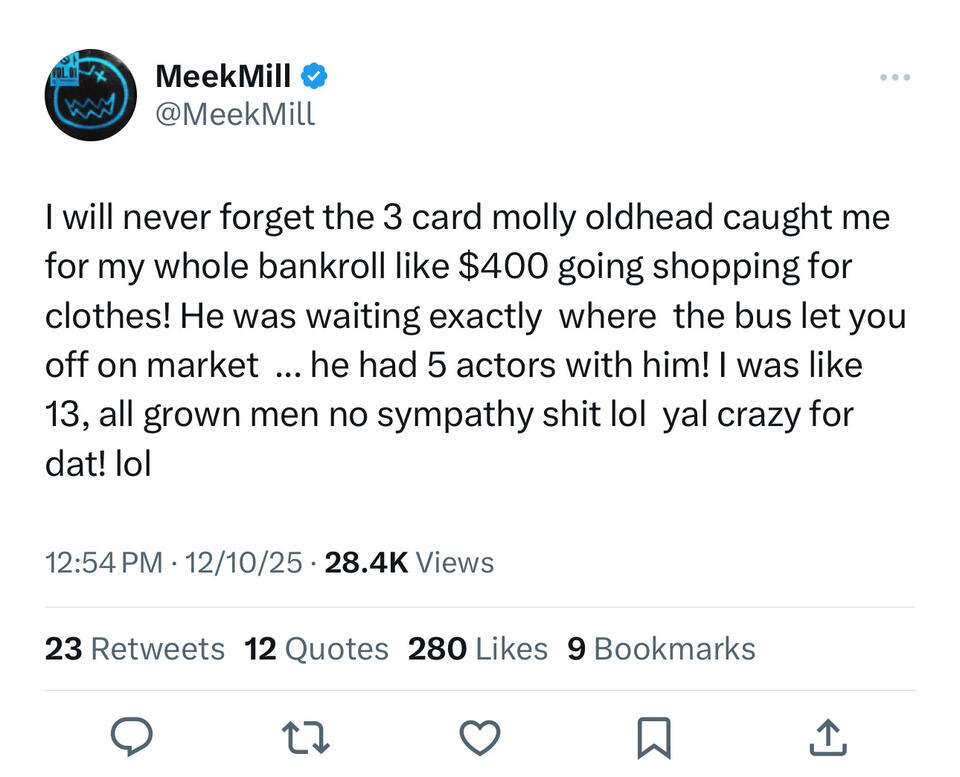Open the 280 Likes list
Image resolution: width=960 pixels, height=777 pixels.
click(x=477, y=649)
